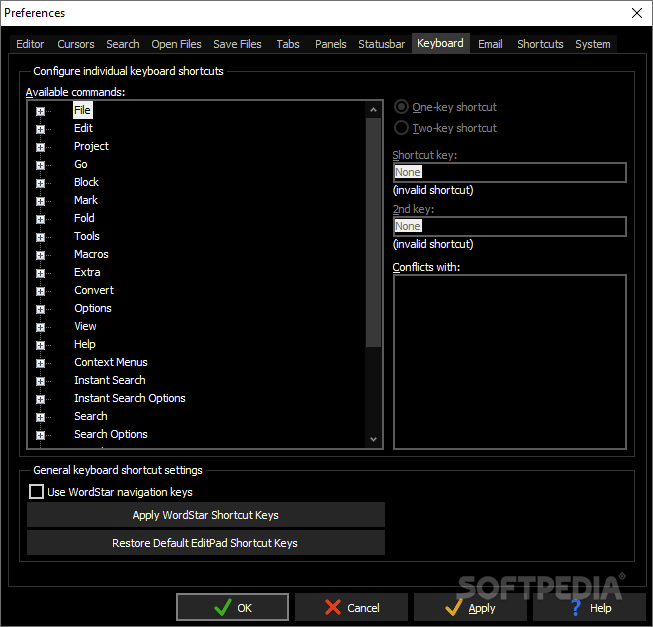Open the Cursors tab
This screenshot has height=627, width=653.
[x=76, y=44]
